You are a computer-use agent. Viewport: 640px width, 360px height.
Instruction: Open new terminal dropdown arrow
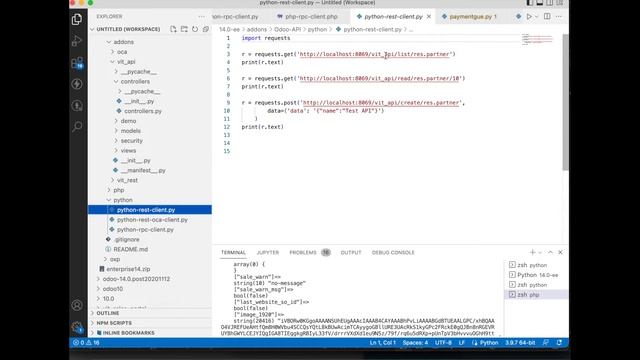pos(540,253)
